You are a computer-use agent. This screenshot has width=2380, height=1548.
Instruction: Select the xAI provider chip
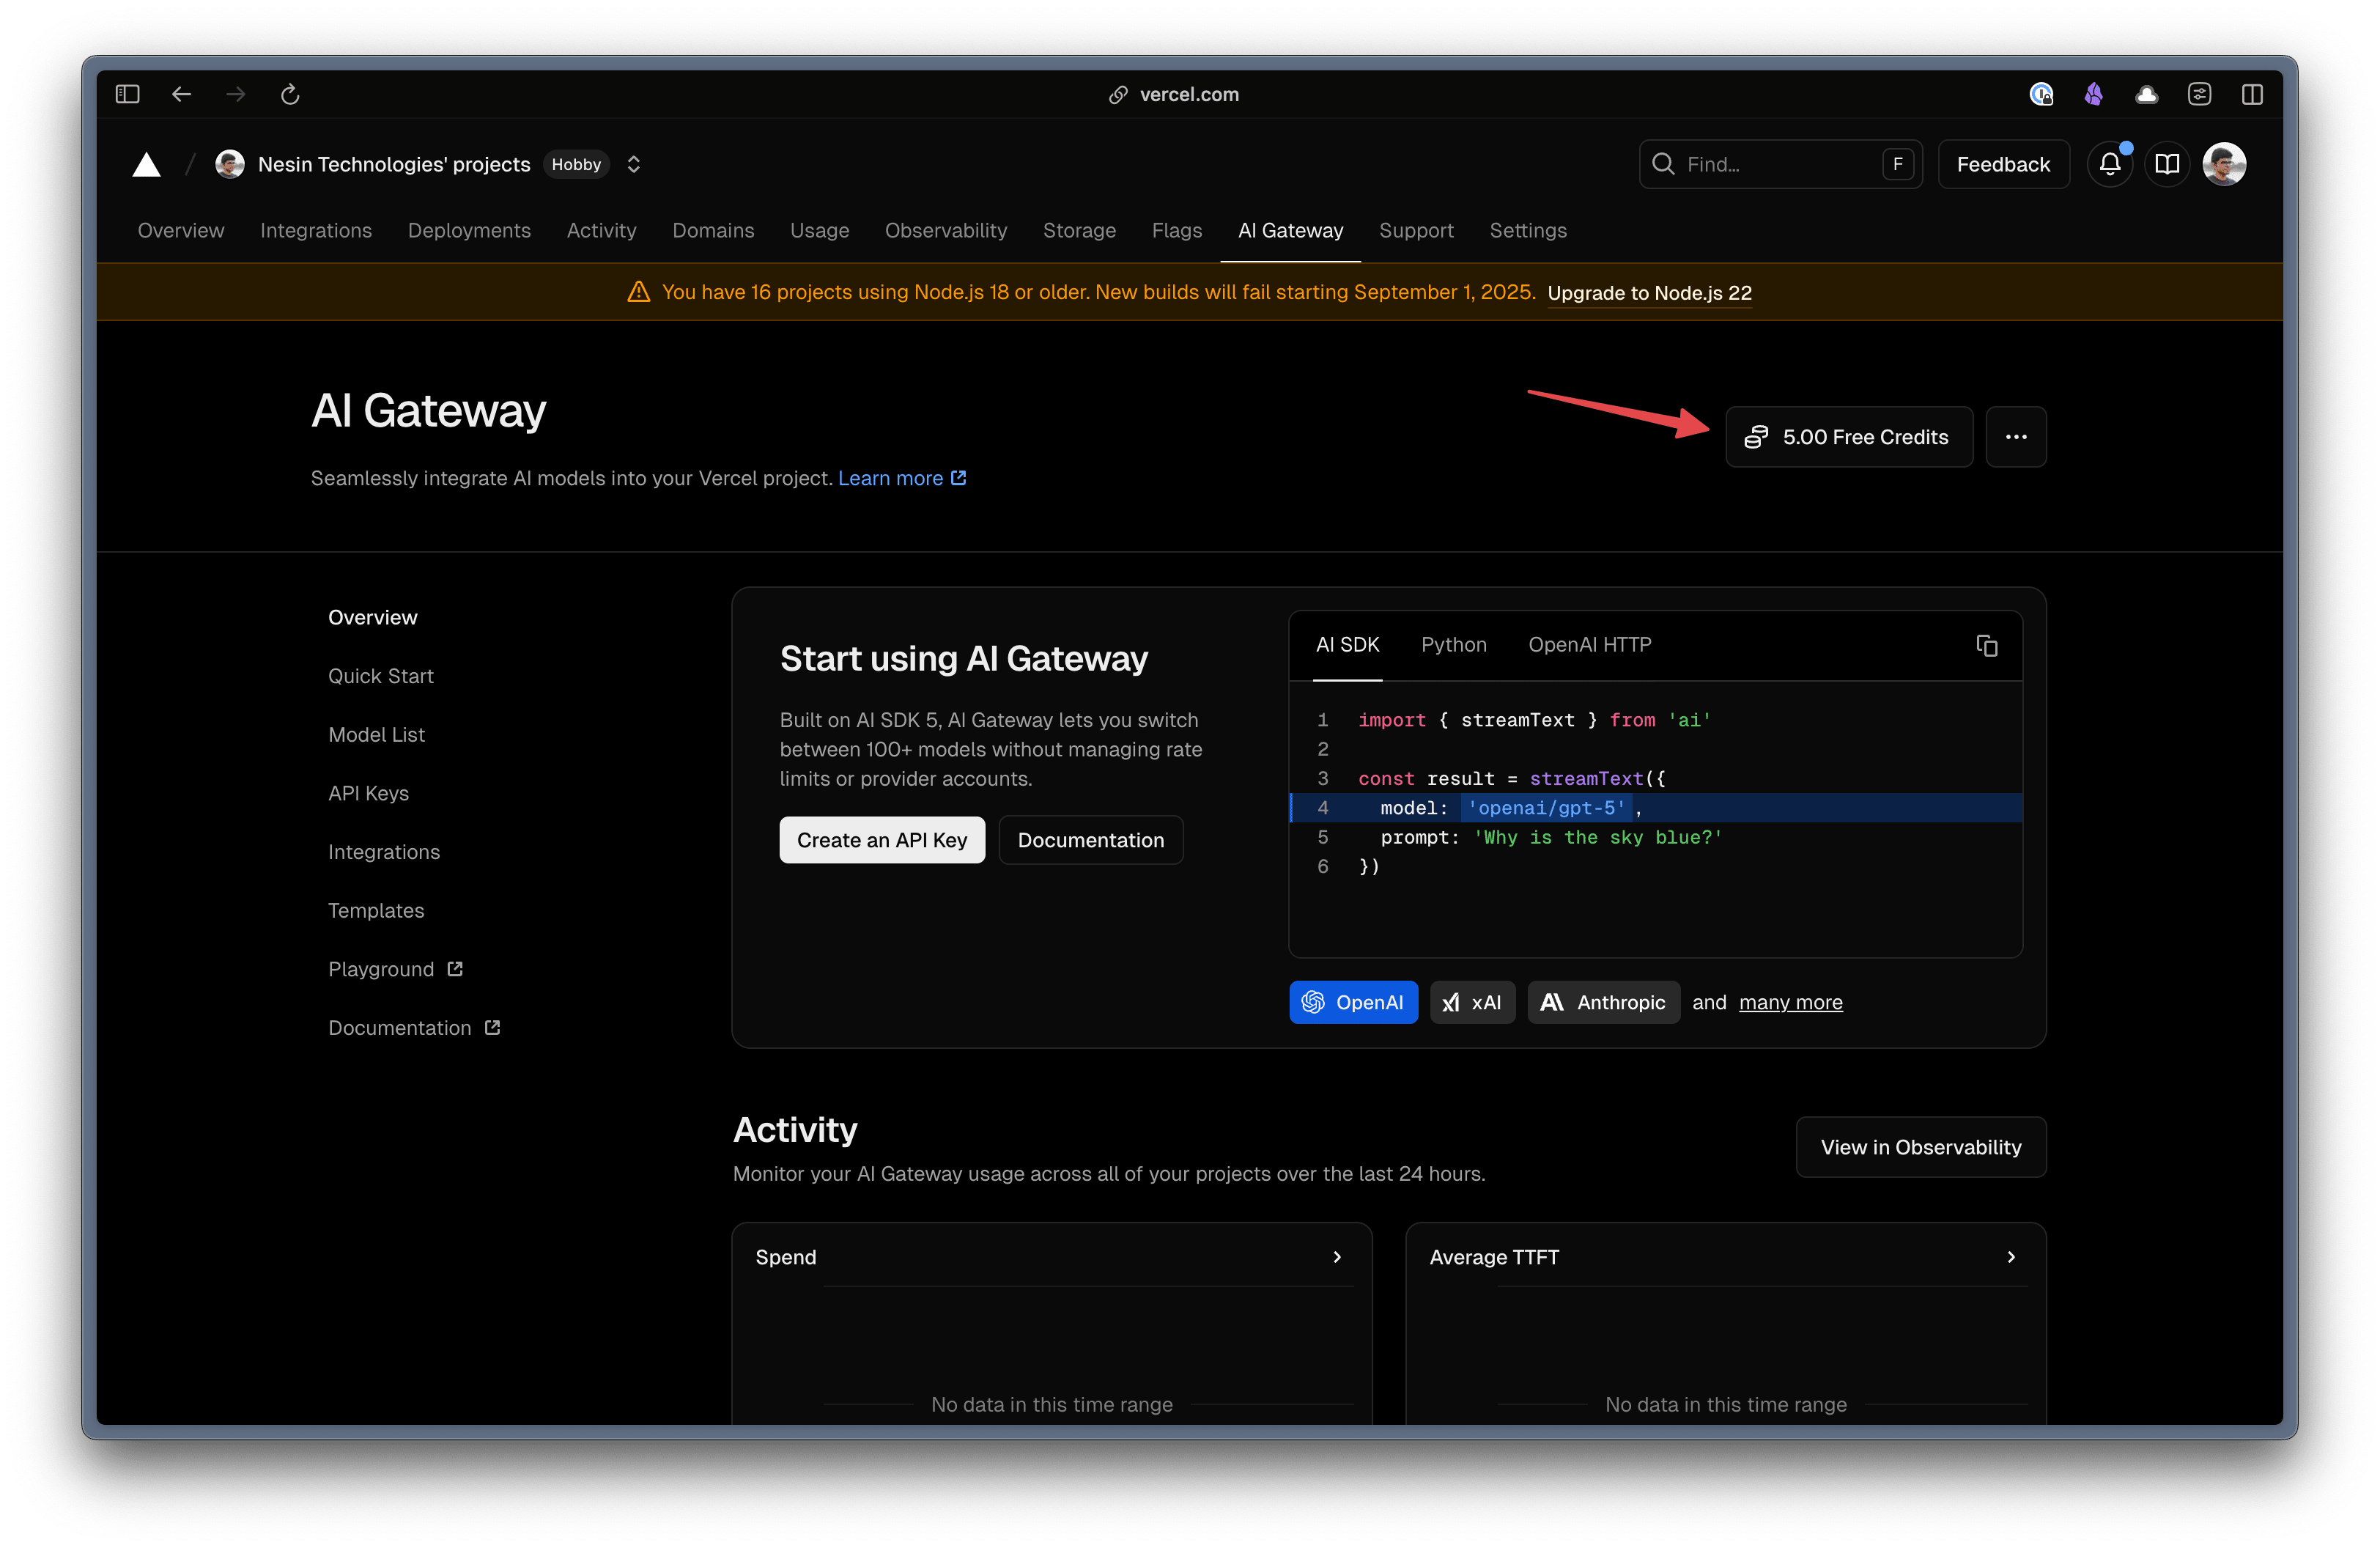pyautogui.click(x=1472, y=1002)
